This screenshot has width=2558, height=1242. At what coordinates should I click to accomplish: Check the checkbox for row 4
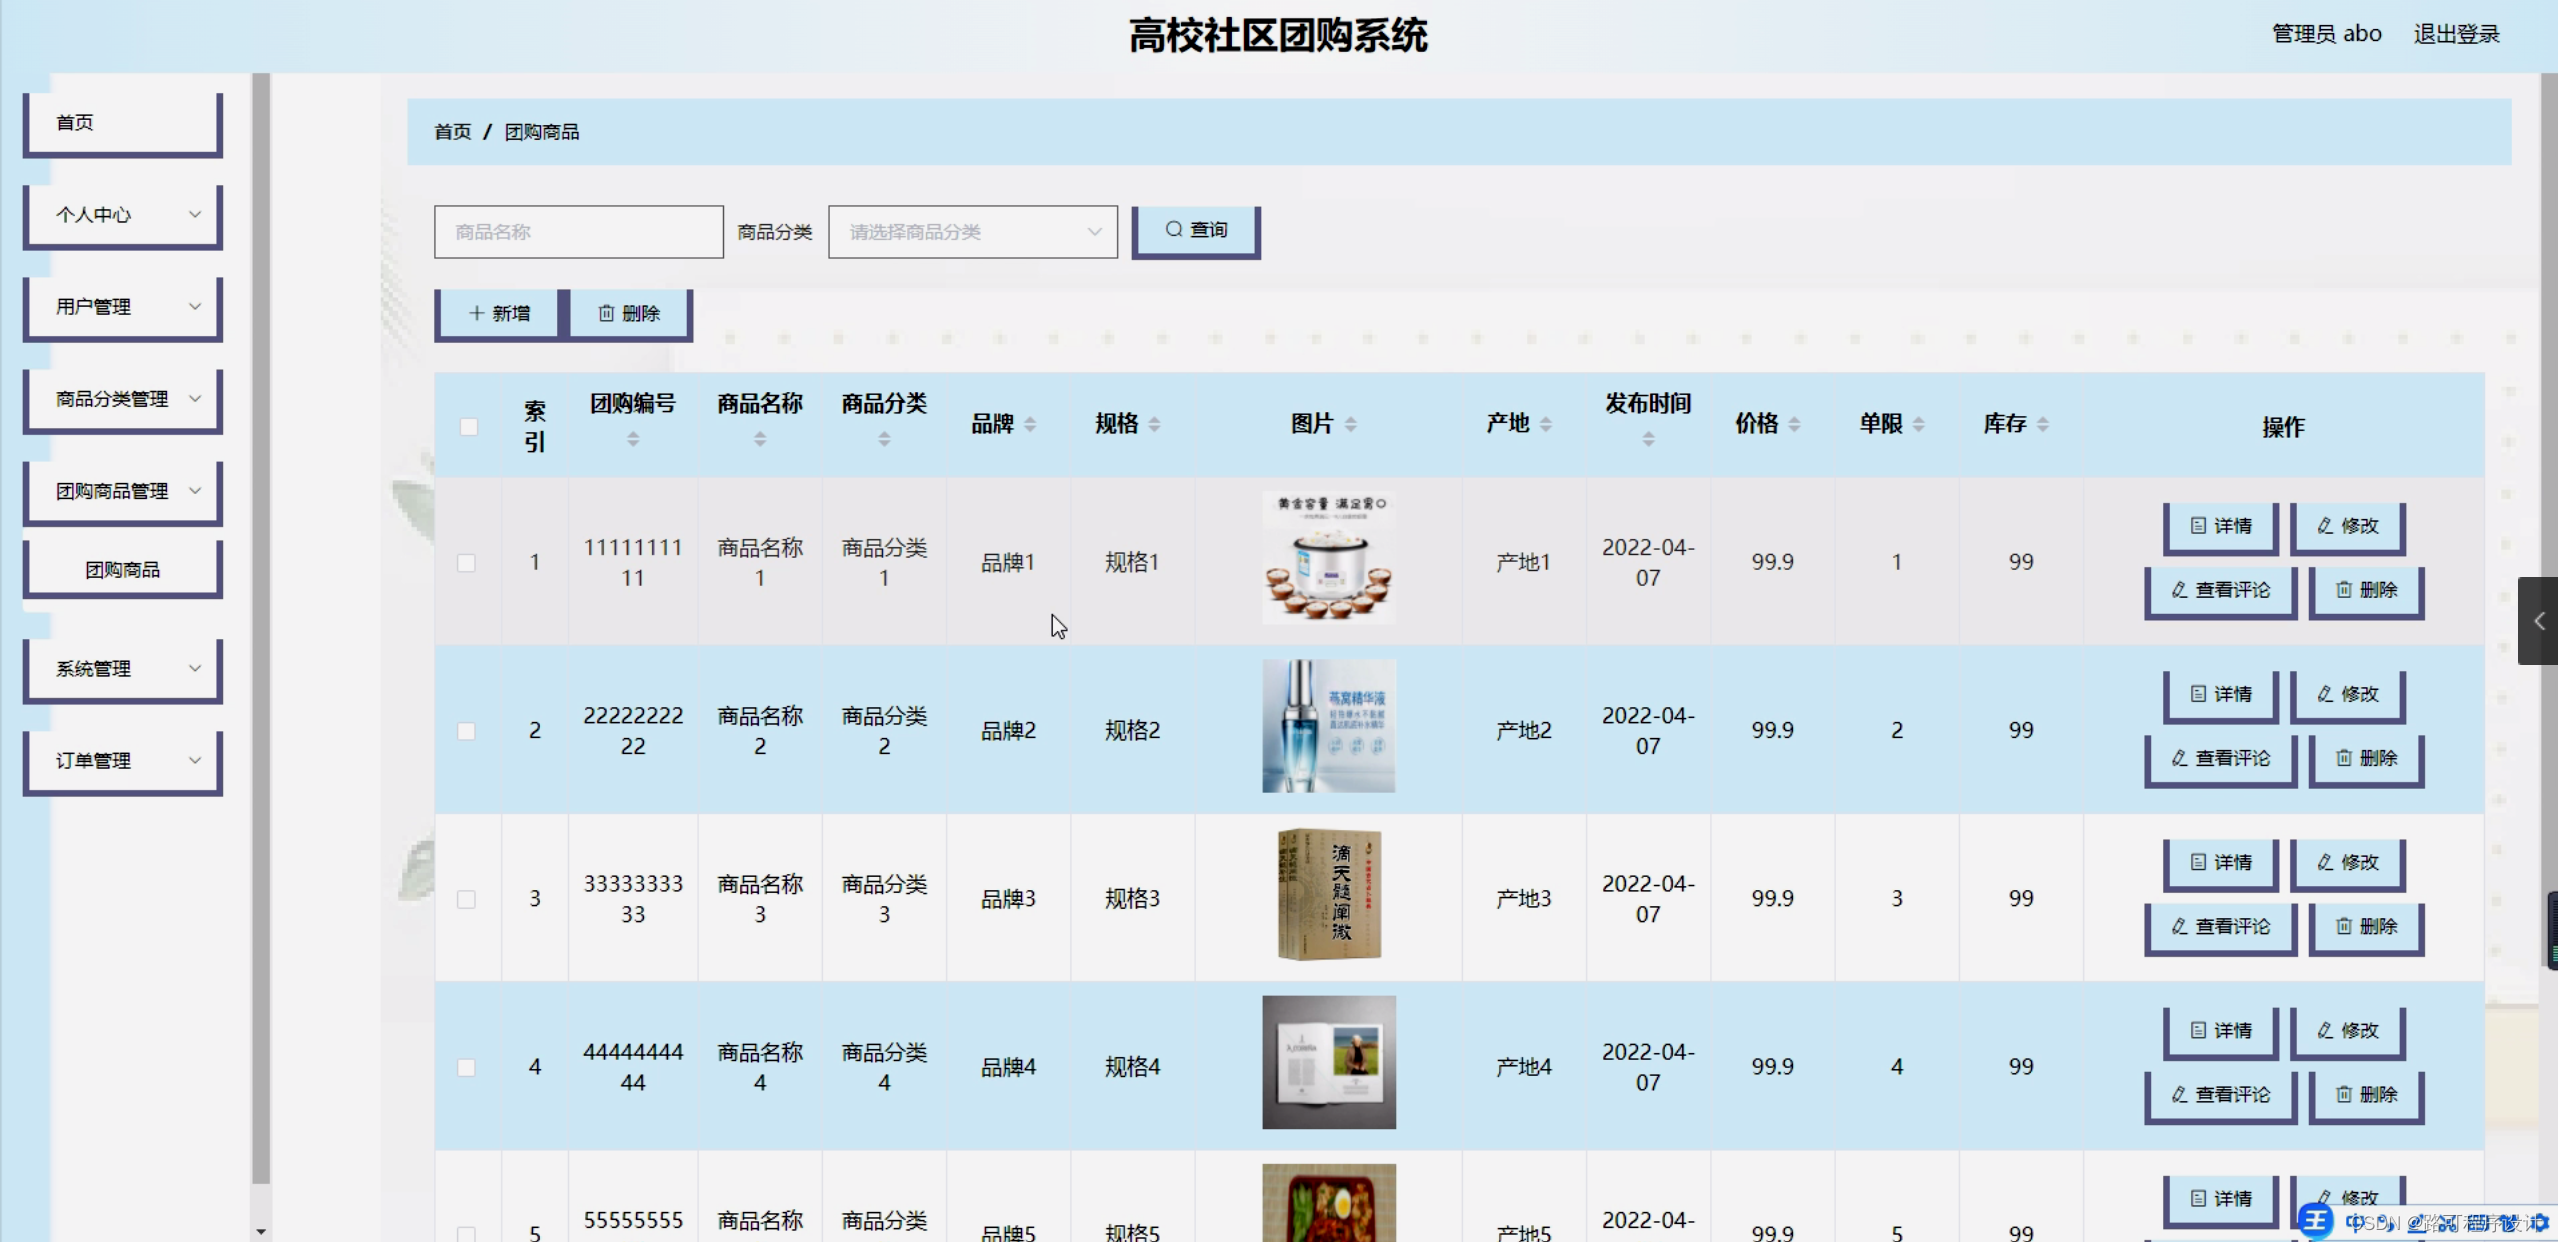[x=466, y=1067]
